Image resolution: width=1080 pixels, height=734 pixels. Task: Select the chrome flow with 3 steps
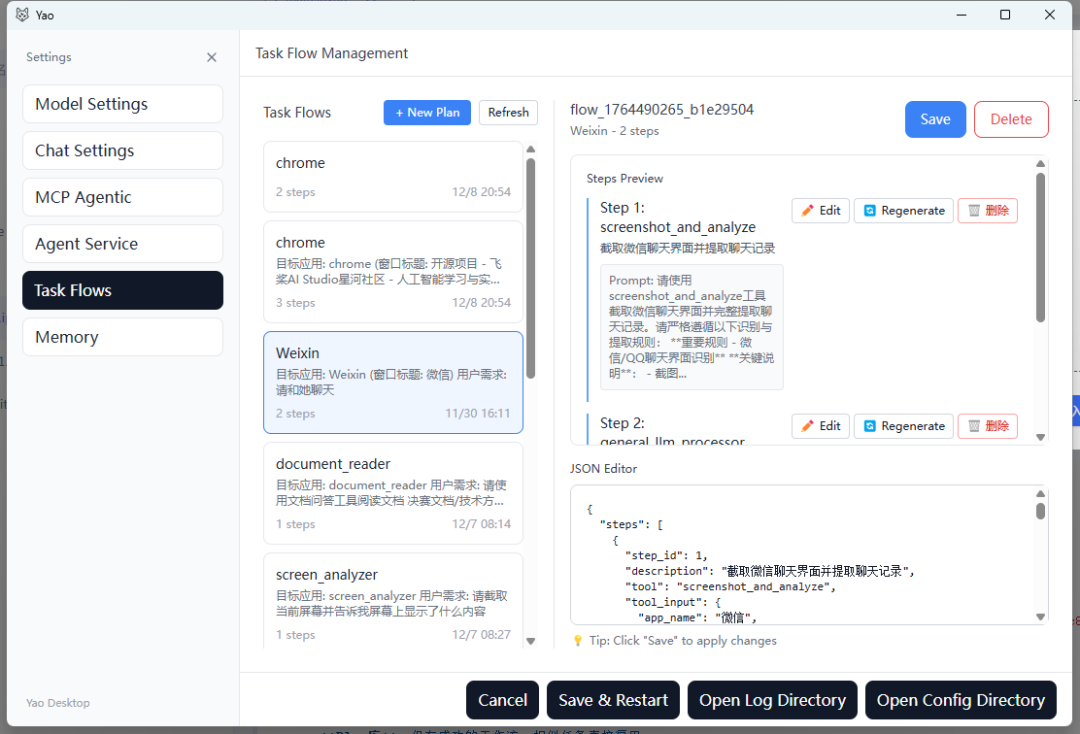393,272
